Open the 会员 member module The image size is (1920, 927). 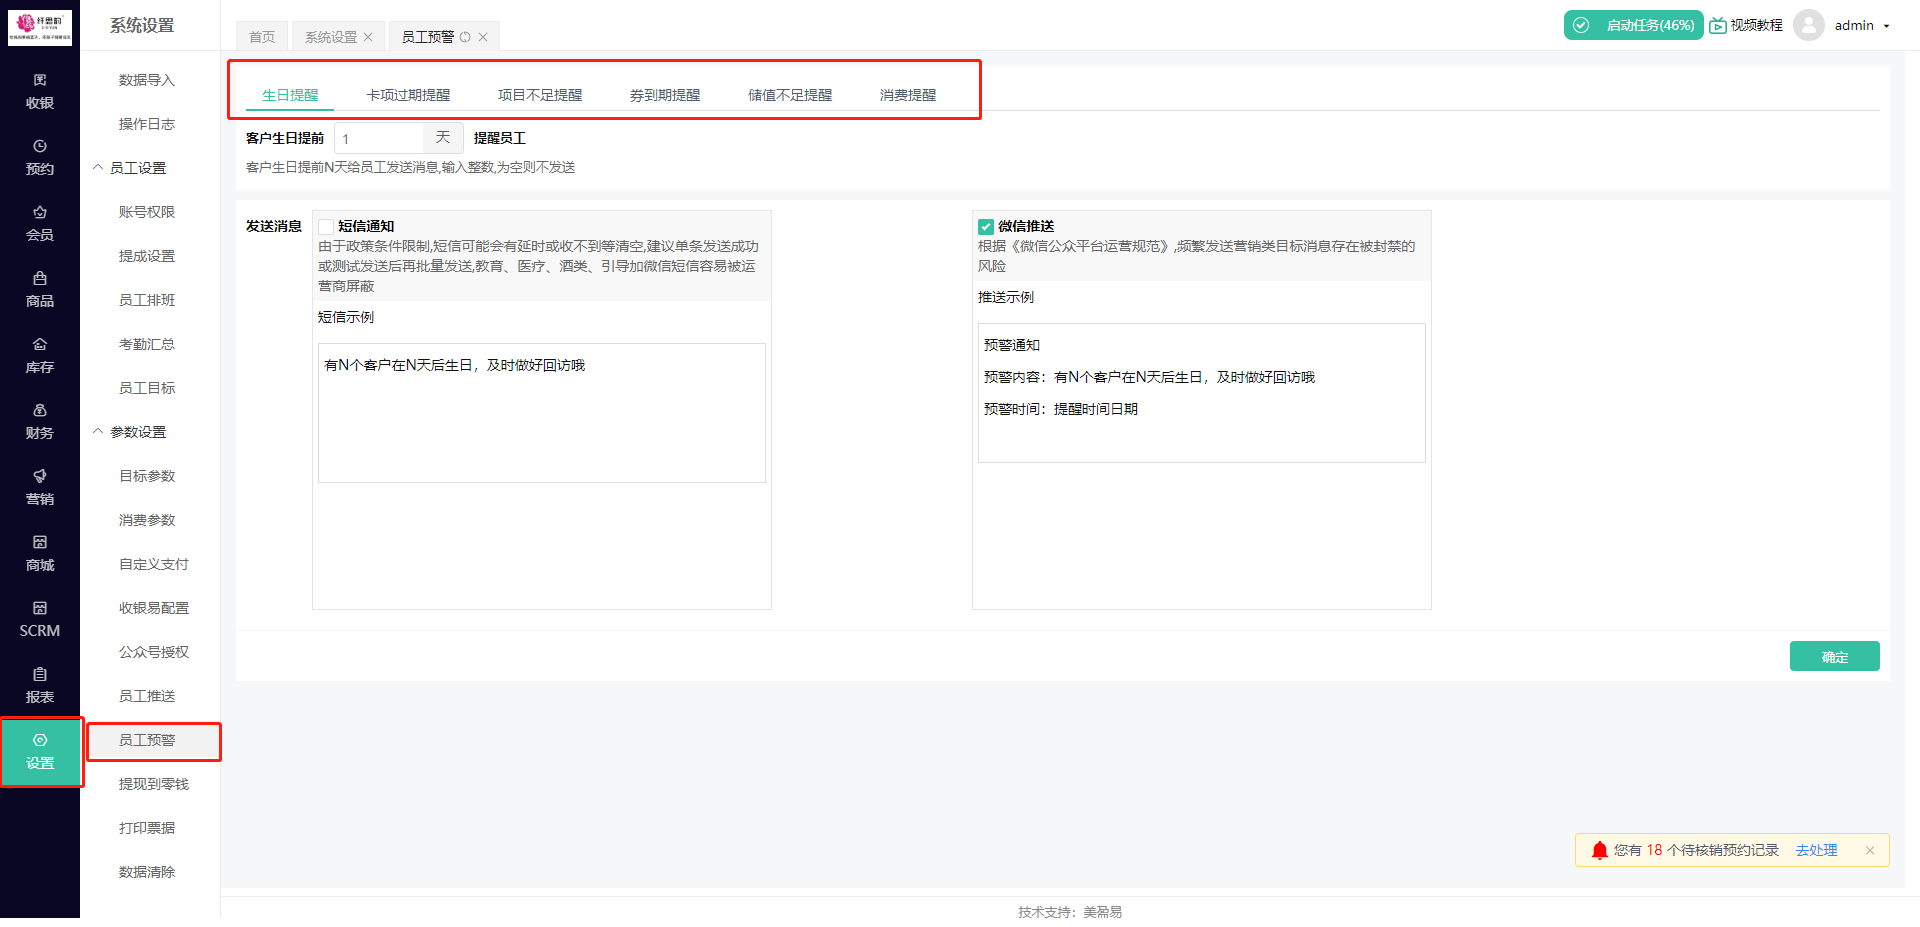click(39, 223)
